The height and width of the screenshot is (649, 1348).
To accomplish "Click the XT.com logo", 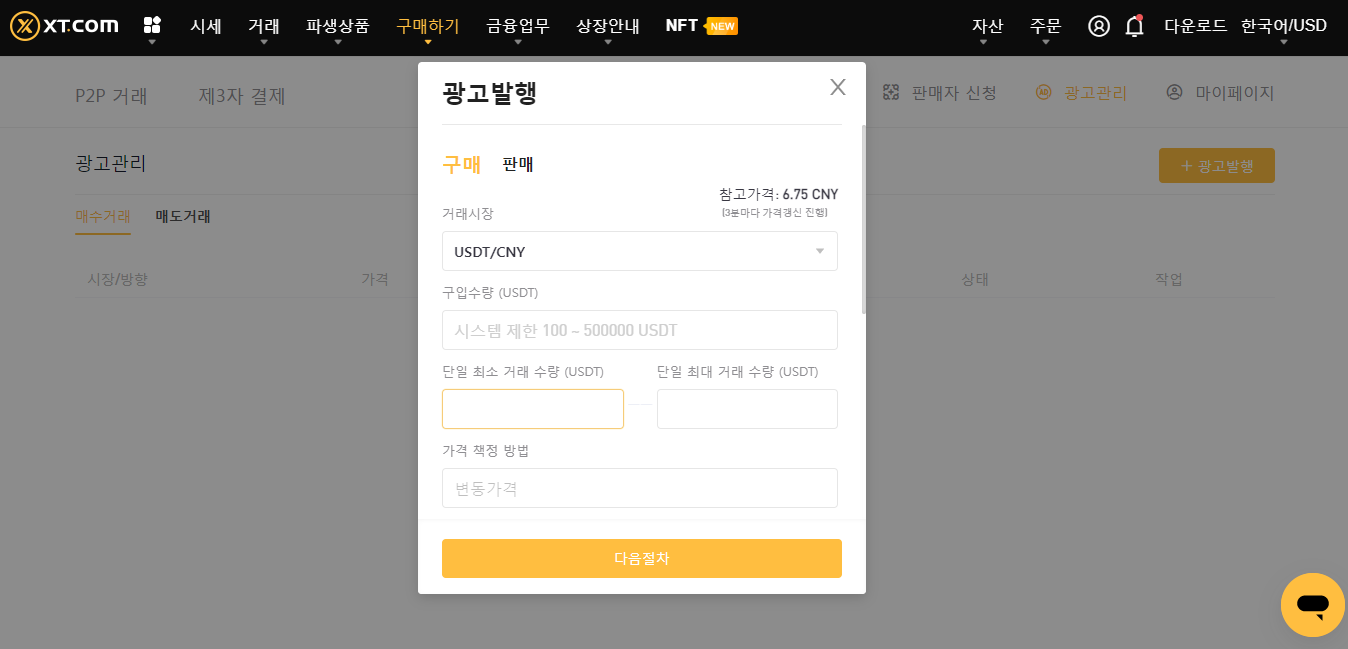I will coord(64,26).
